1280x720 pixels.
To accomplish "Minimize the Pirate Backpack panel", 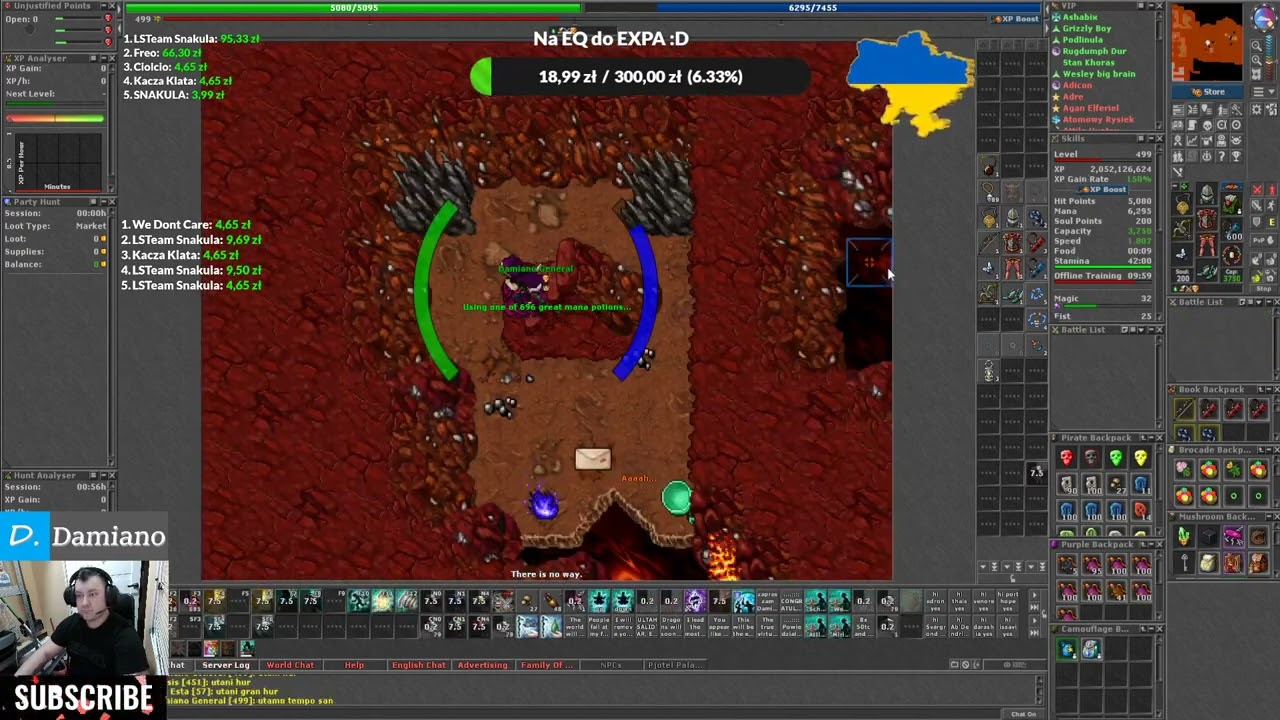I will click(x=1152, y=438).
